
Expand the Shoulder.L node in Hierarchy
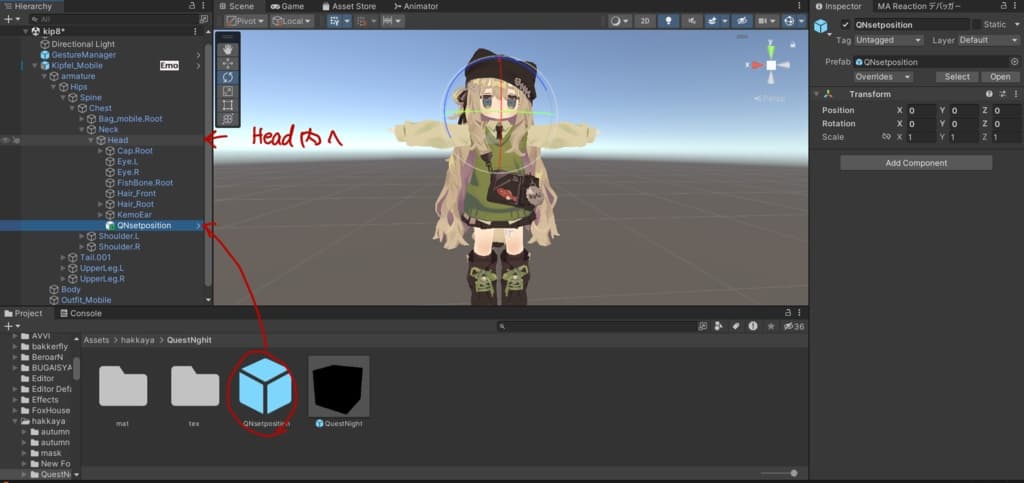[82, 236]
